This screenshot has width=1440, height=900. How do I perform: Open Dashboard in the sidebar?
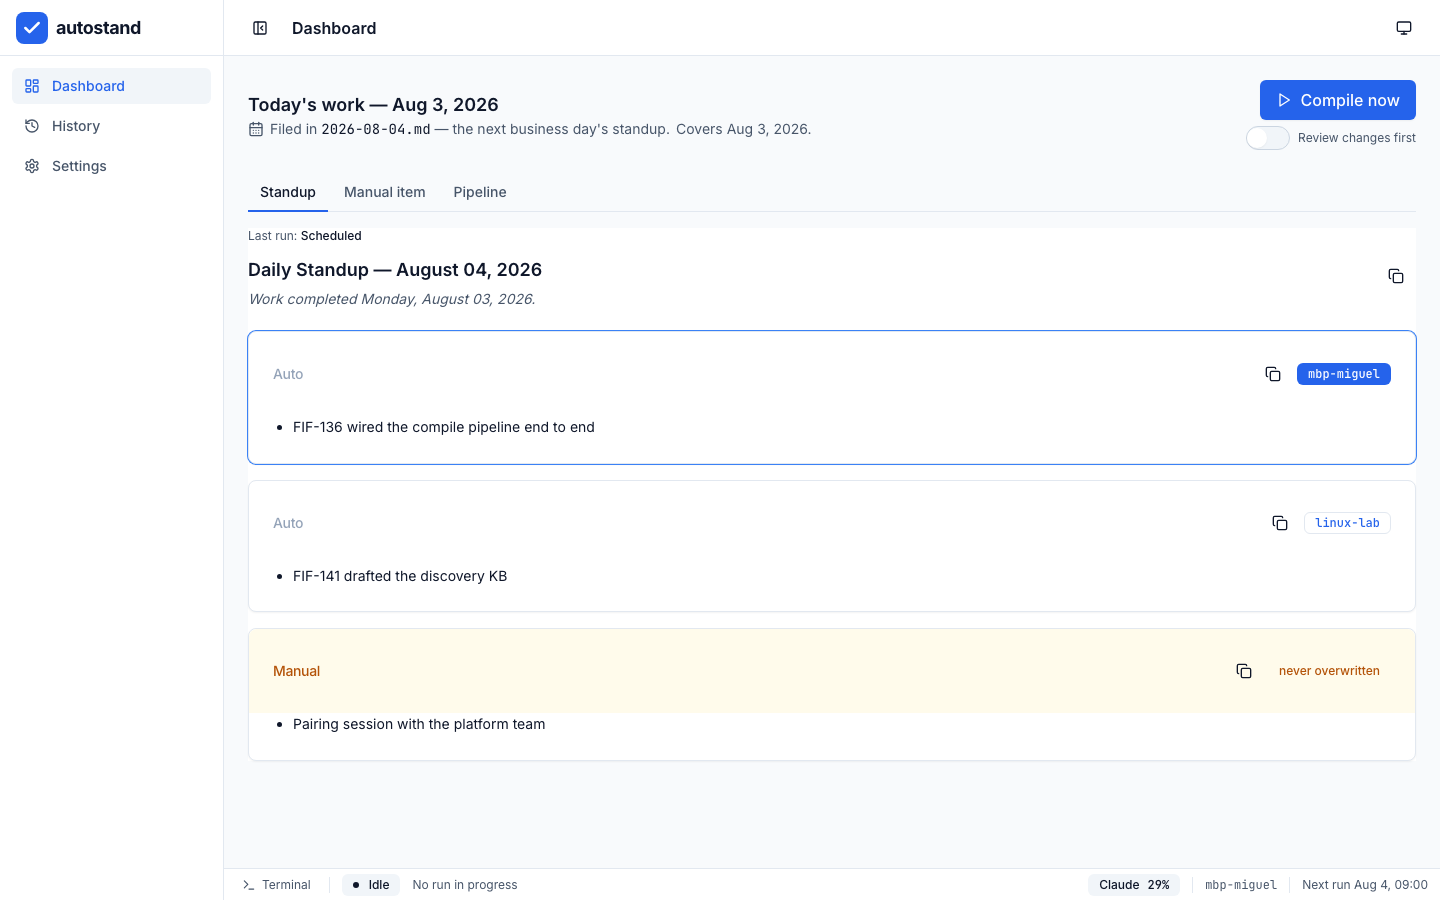111,86
